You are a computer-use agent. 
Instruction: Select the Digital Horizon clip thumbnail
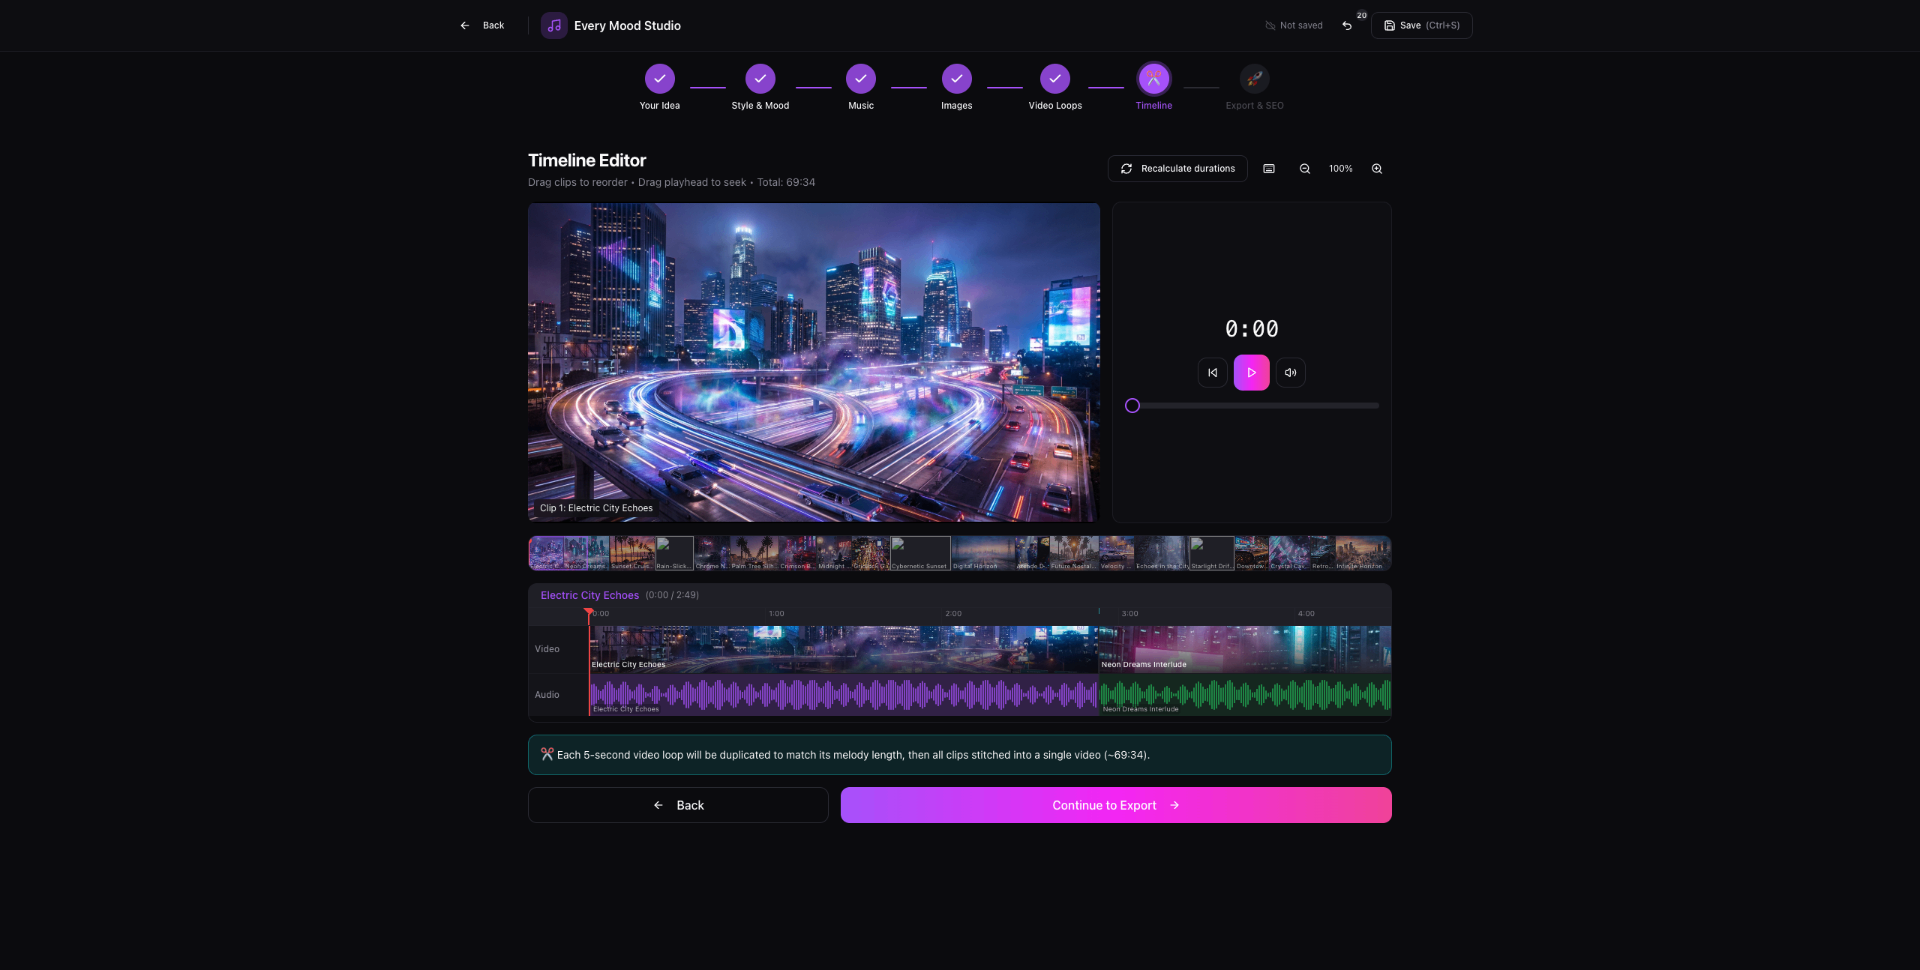point(982,553)
